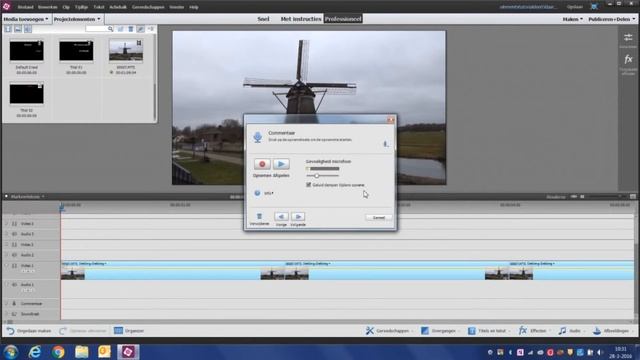The image size is (640, 360).
Task: Open Google Chrome from the taskbar
Action: pos(58,352)
